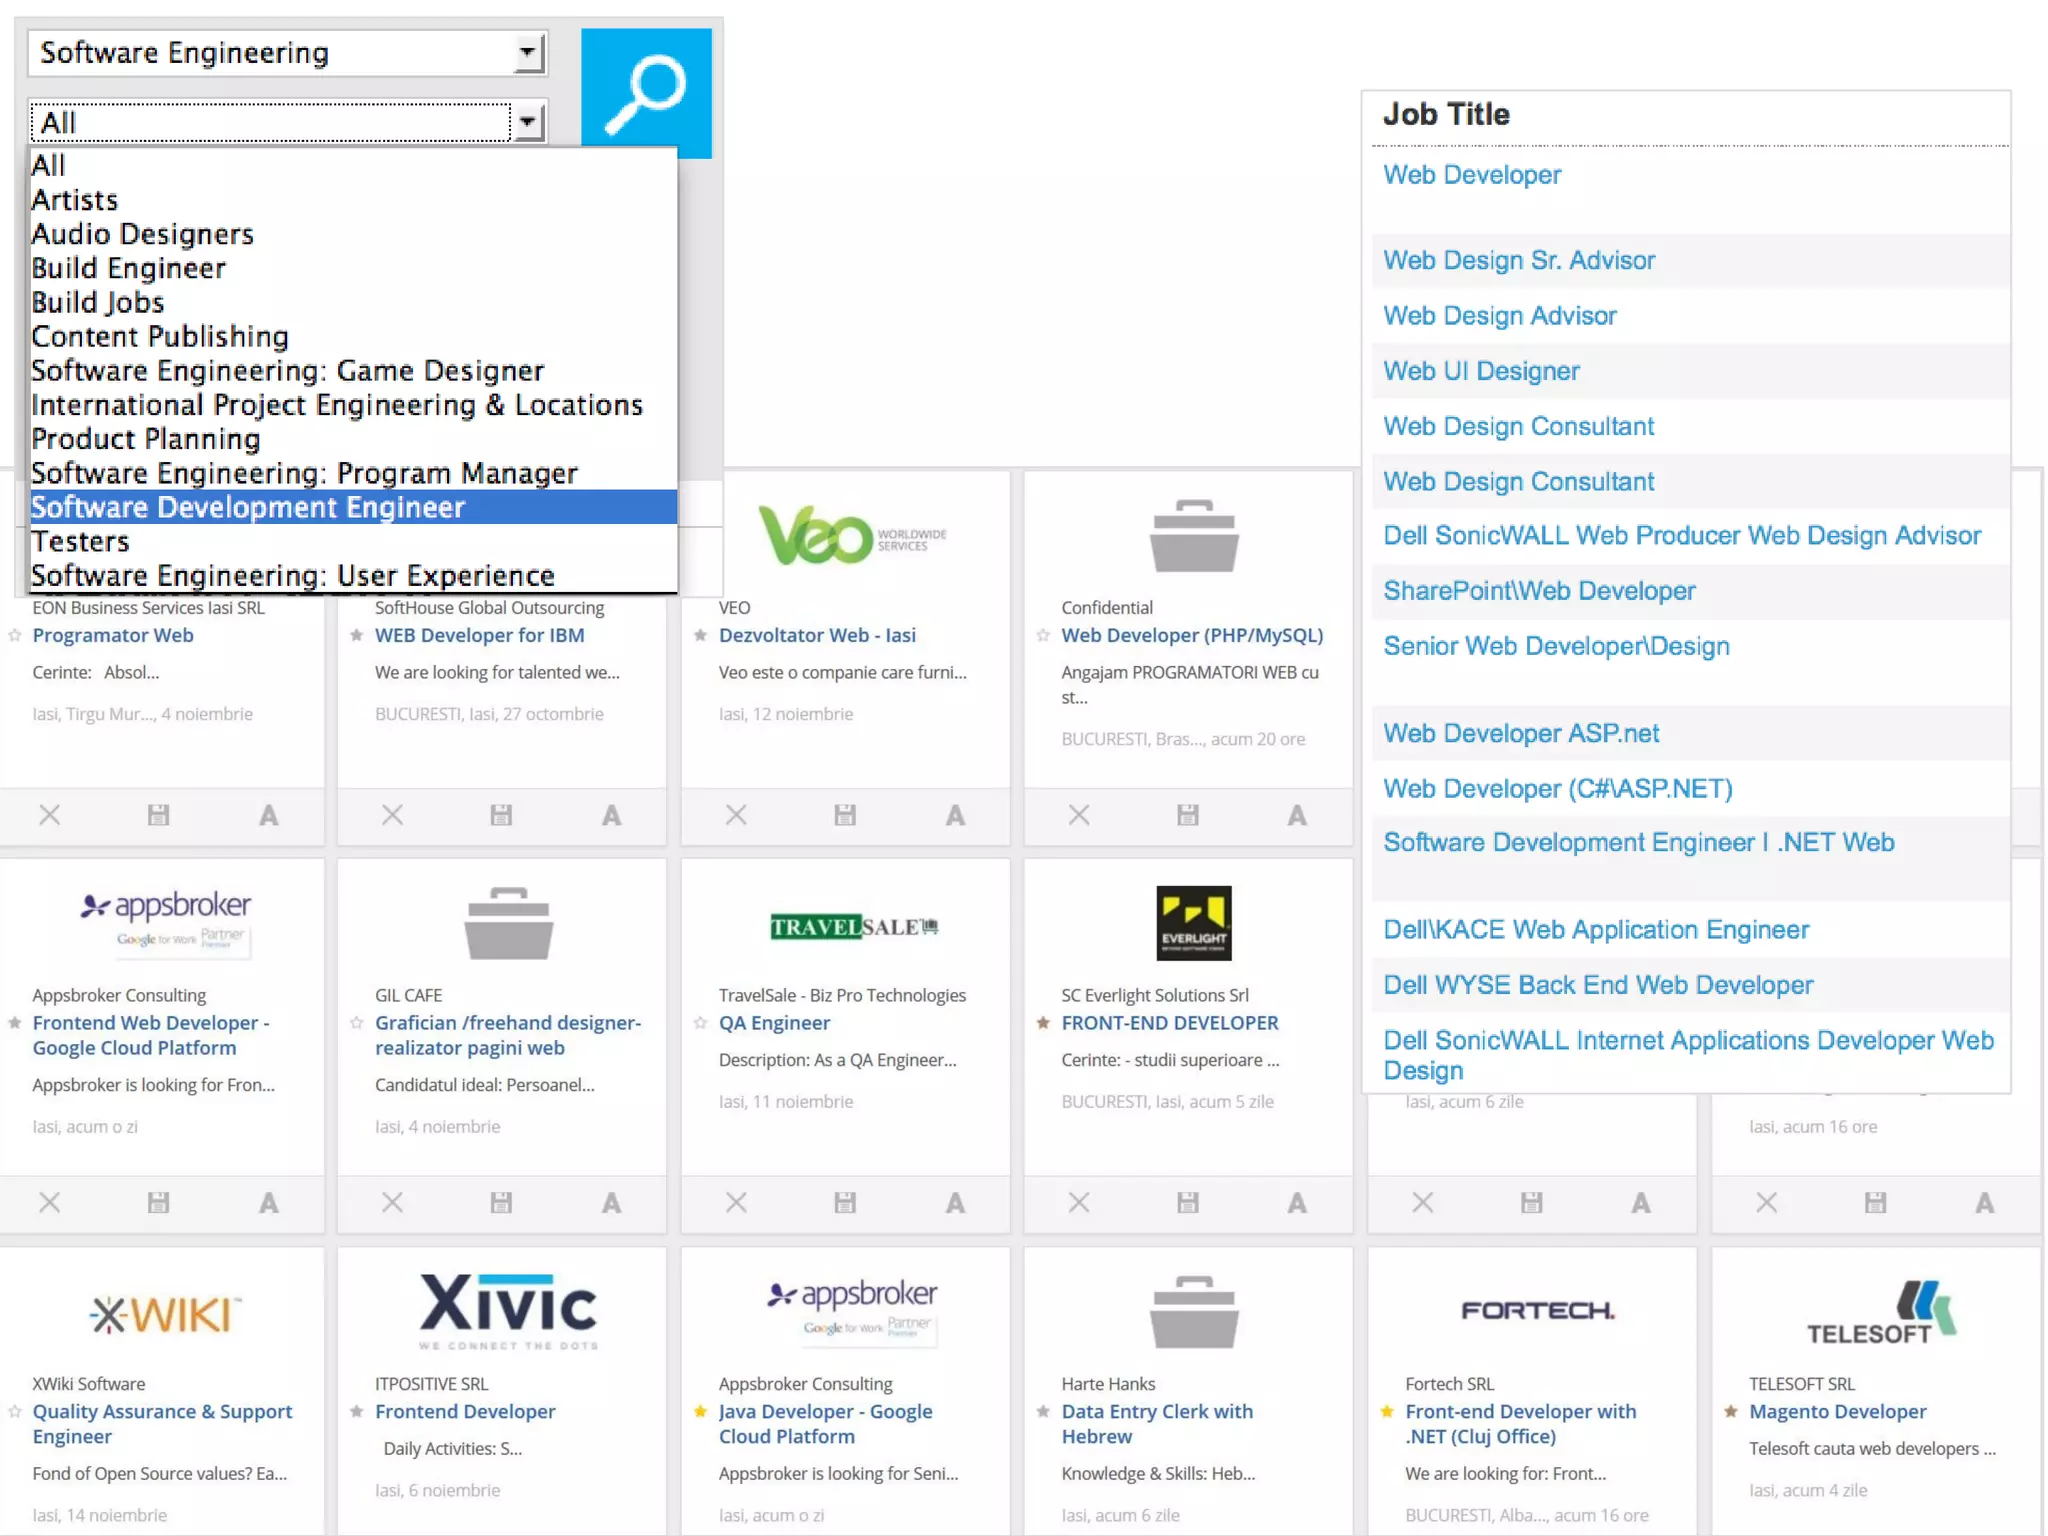Dismiss the Web Developer (PHP/MySQL) card
2048x1536 pixels.
pos(1078,815)
